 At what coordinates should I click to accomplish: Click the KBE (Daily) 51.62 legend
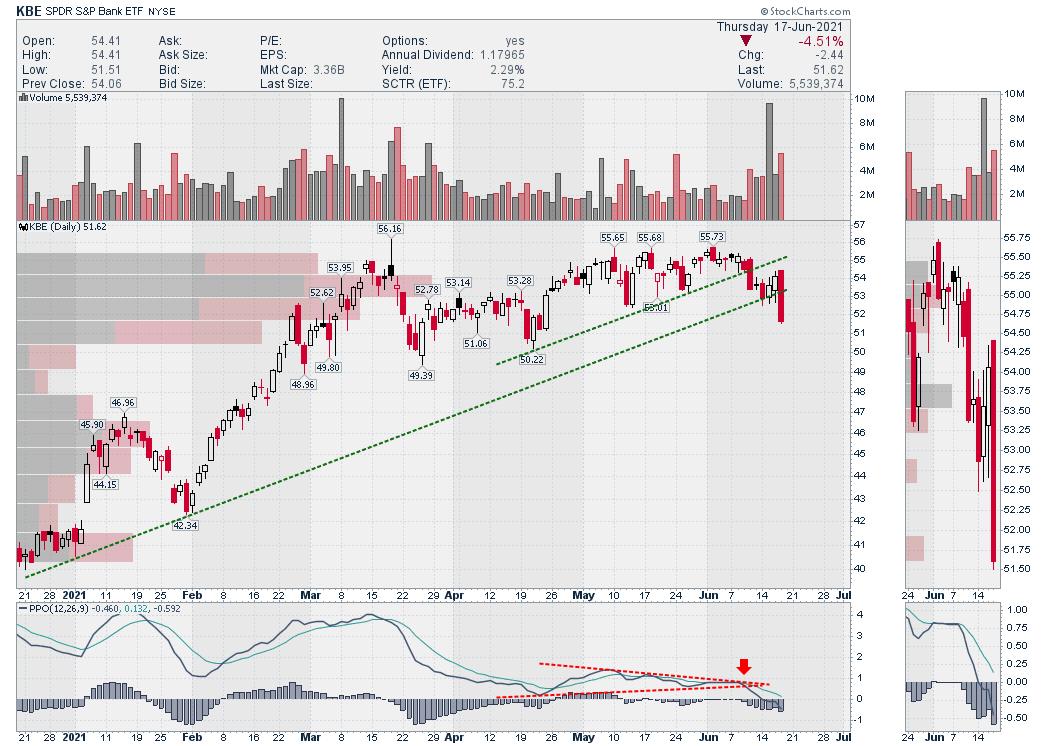coord(64,226)
